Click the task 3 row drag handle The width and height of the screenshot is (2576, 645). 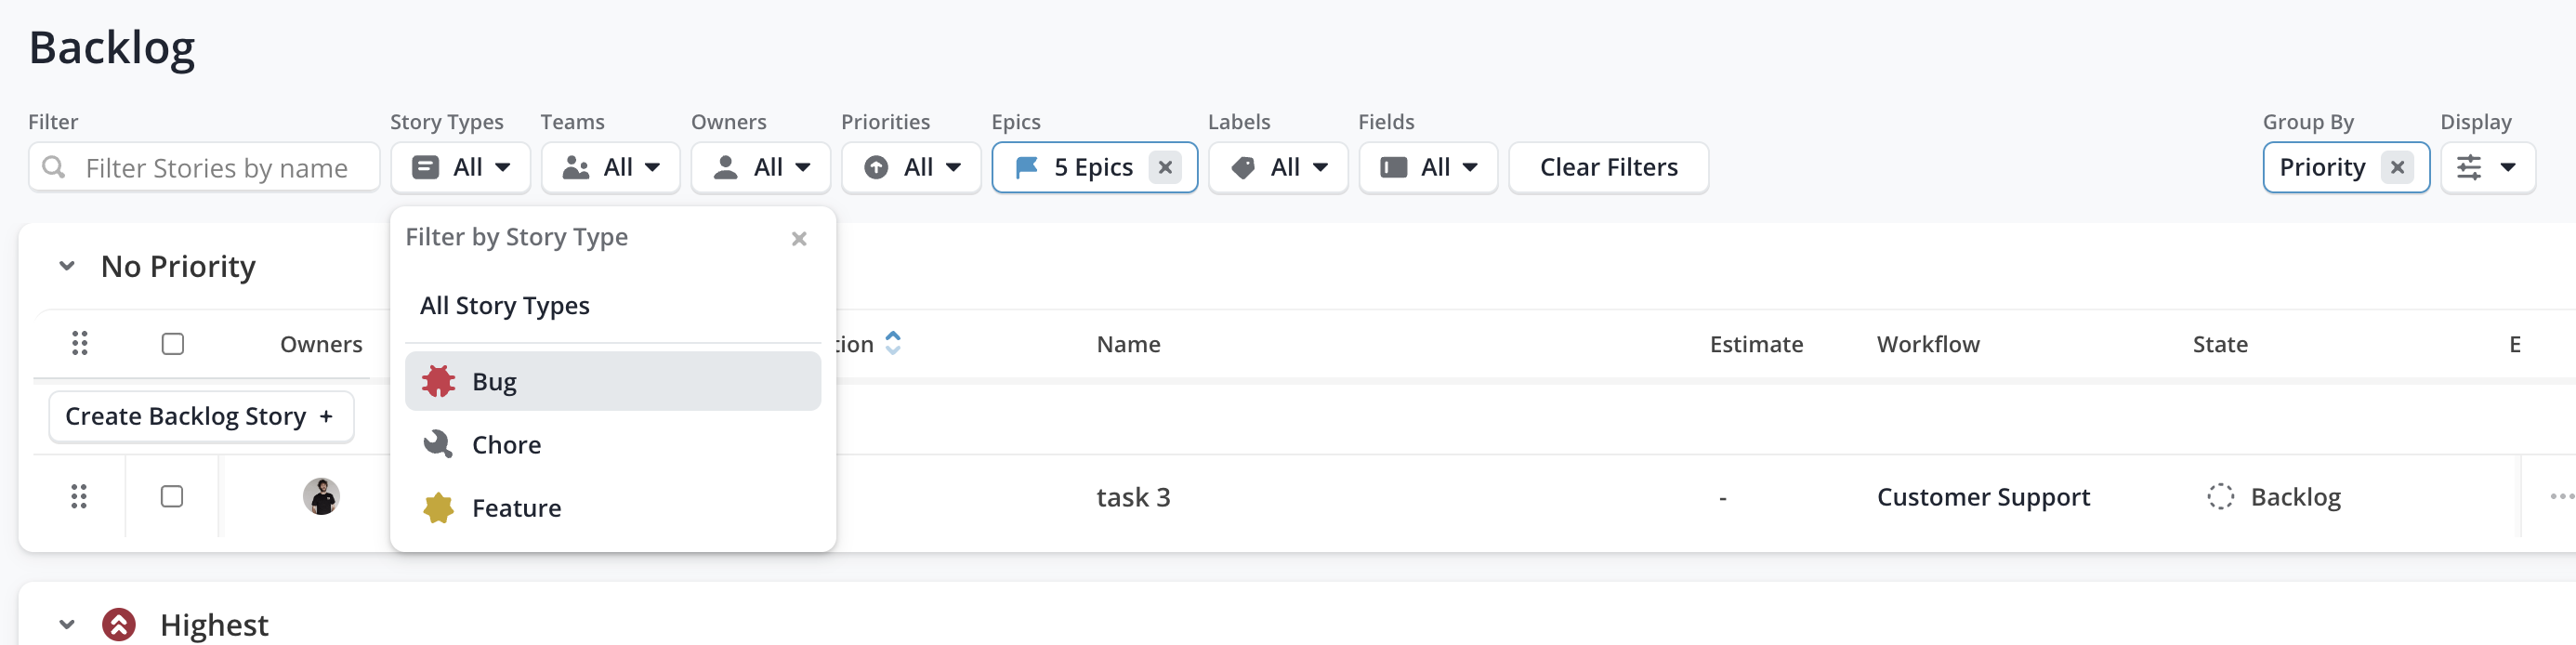point(79,497)
